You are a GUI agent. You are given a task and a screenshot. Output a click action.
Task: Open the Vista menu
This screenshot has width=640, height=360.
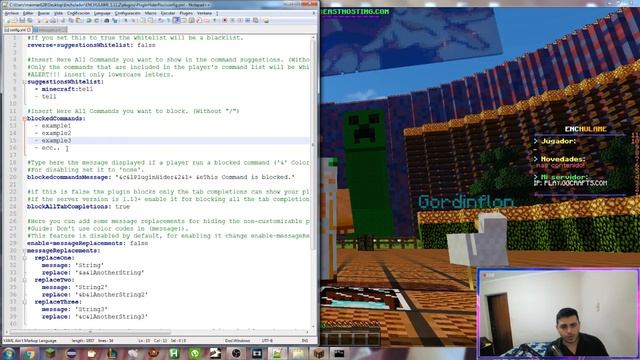click(x=59, y=13)
